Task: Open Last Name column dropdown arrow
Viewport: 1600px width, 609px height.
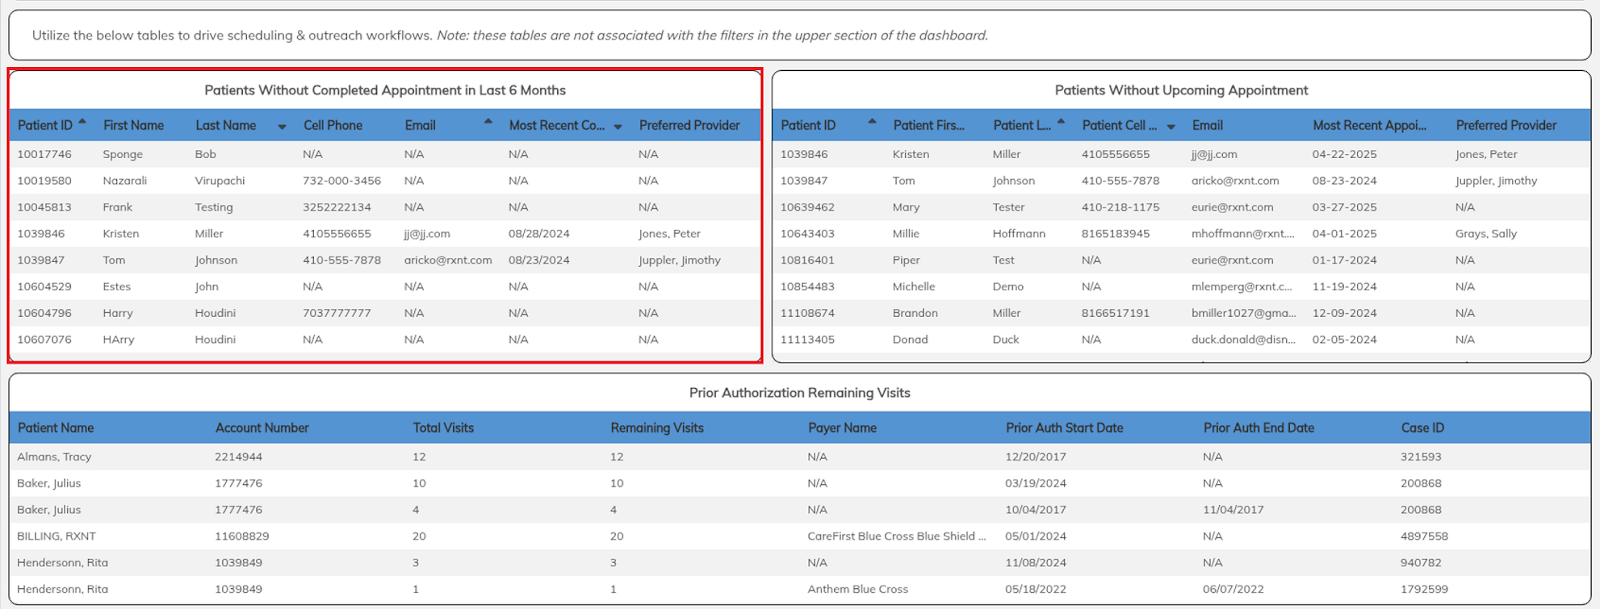Action: click(x=282, y=127)
